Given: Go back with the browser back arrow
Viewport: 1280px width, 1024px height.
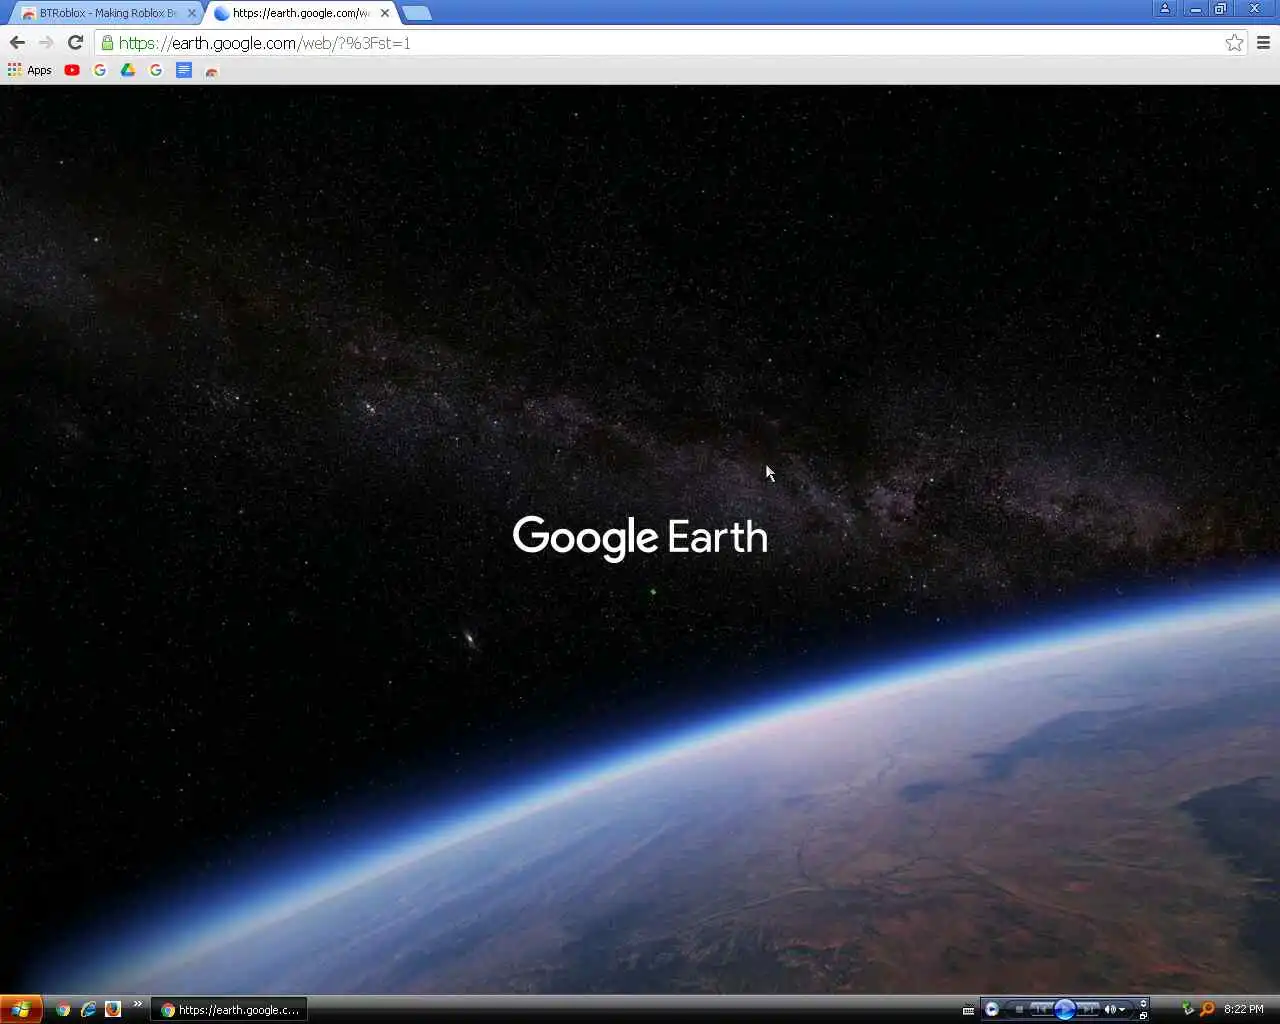Looking at the screenshot, I should pyautogui.click(x=17, y=42).
